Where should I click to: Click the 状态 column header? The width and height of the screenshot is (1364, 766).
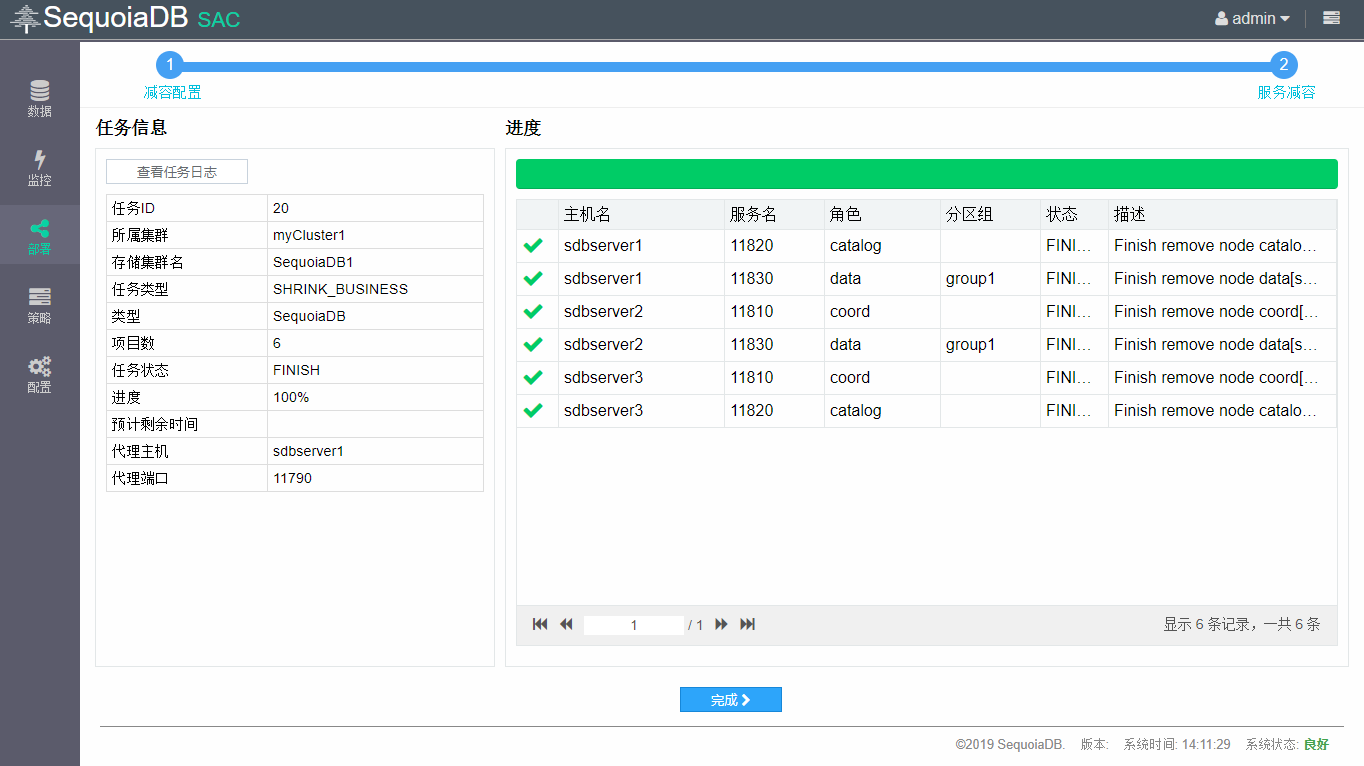[x=1074, y=214]
